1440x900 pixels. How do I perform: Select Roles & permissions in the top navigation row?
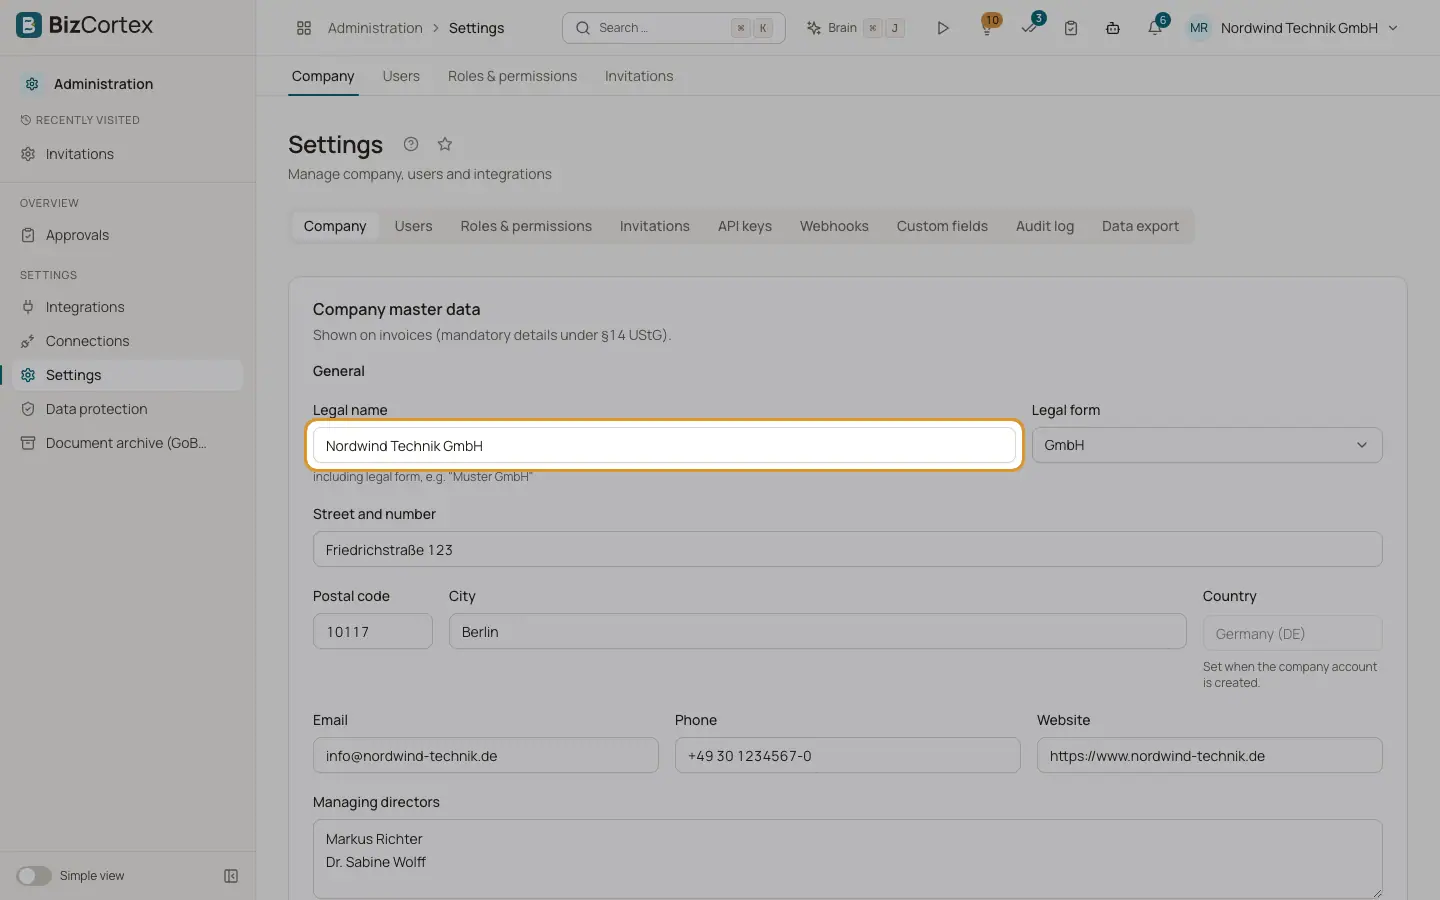512,76
